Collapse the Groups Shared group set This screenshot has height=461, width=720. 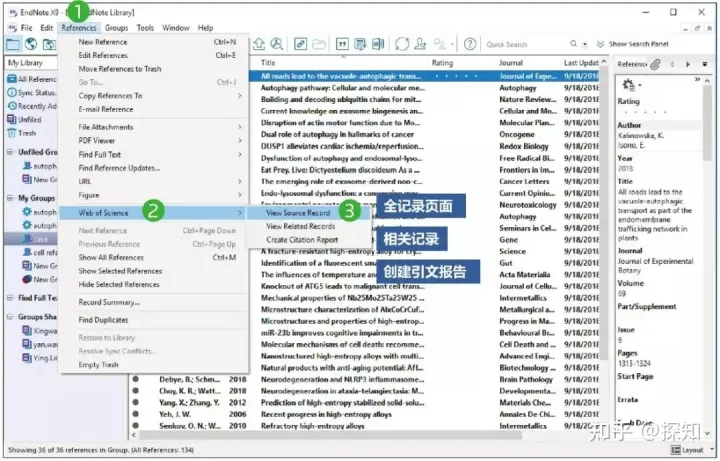pyautogui.click(x=10, y=316)
